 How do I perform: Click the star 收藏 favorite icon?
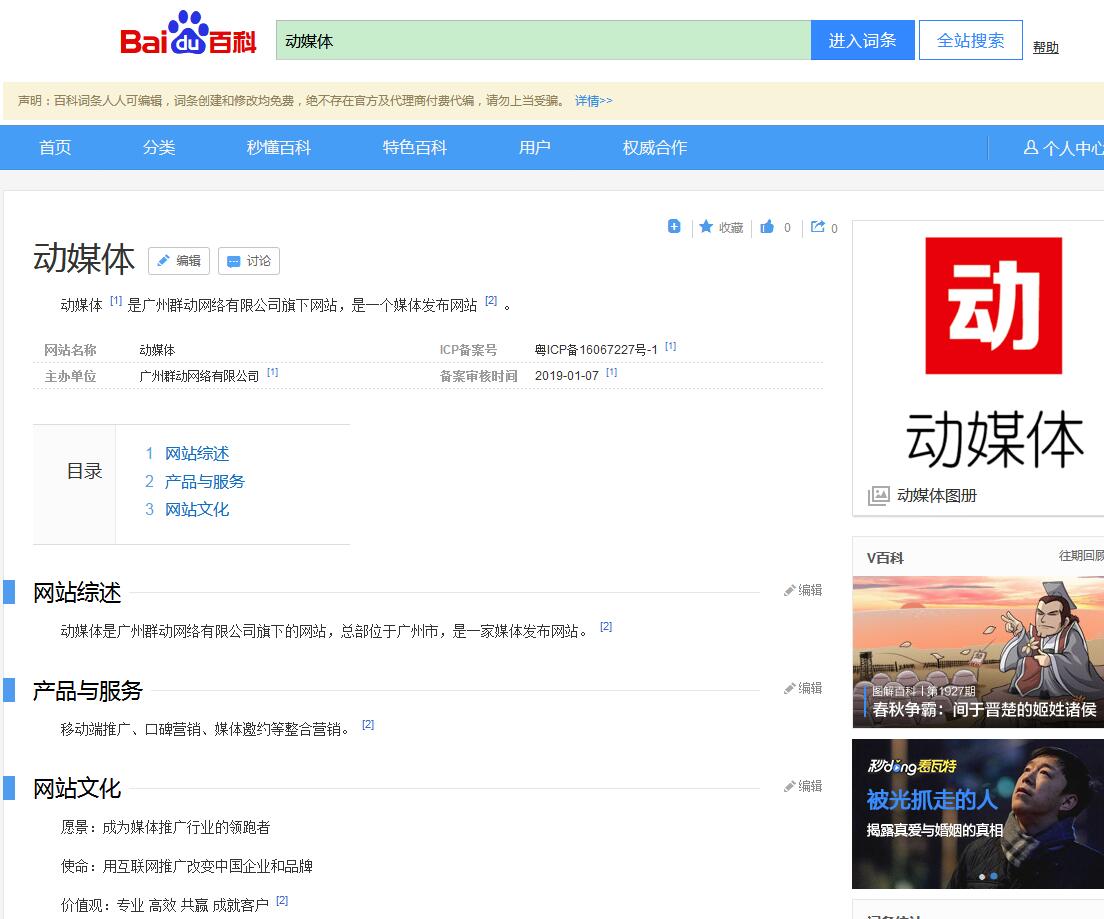pyautogui.click(x=706, y=226)
